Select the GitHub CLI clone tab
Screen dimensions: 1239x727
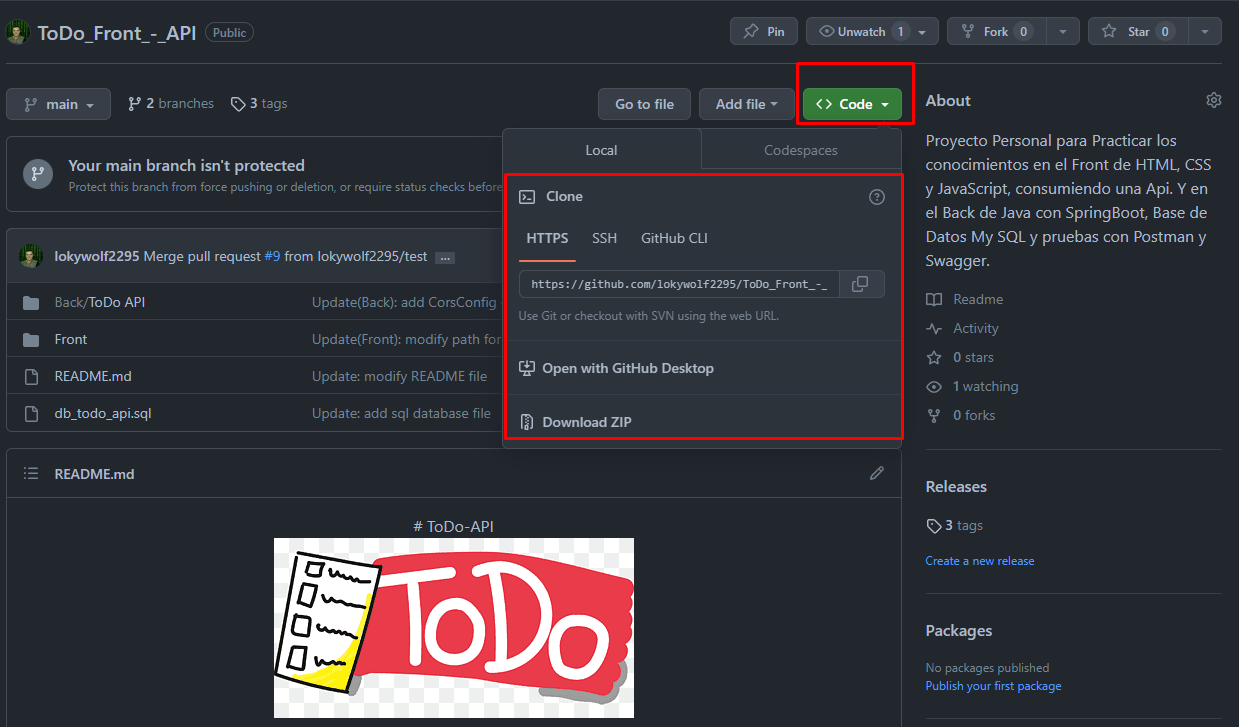click(674, 238)
